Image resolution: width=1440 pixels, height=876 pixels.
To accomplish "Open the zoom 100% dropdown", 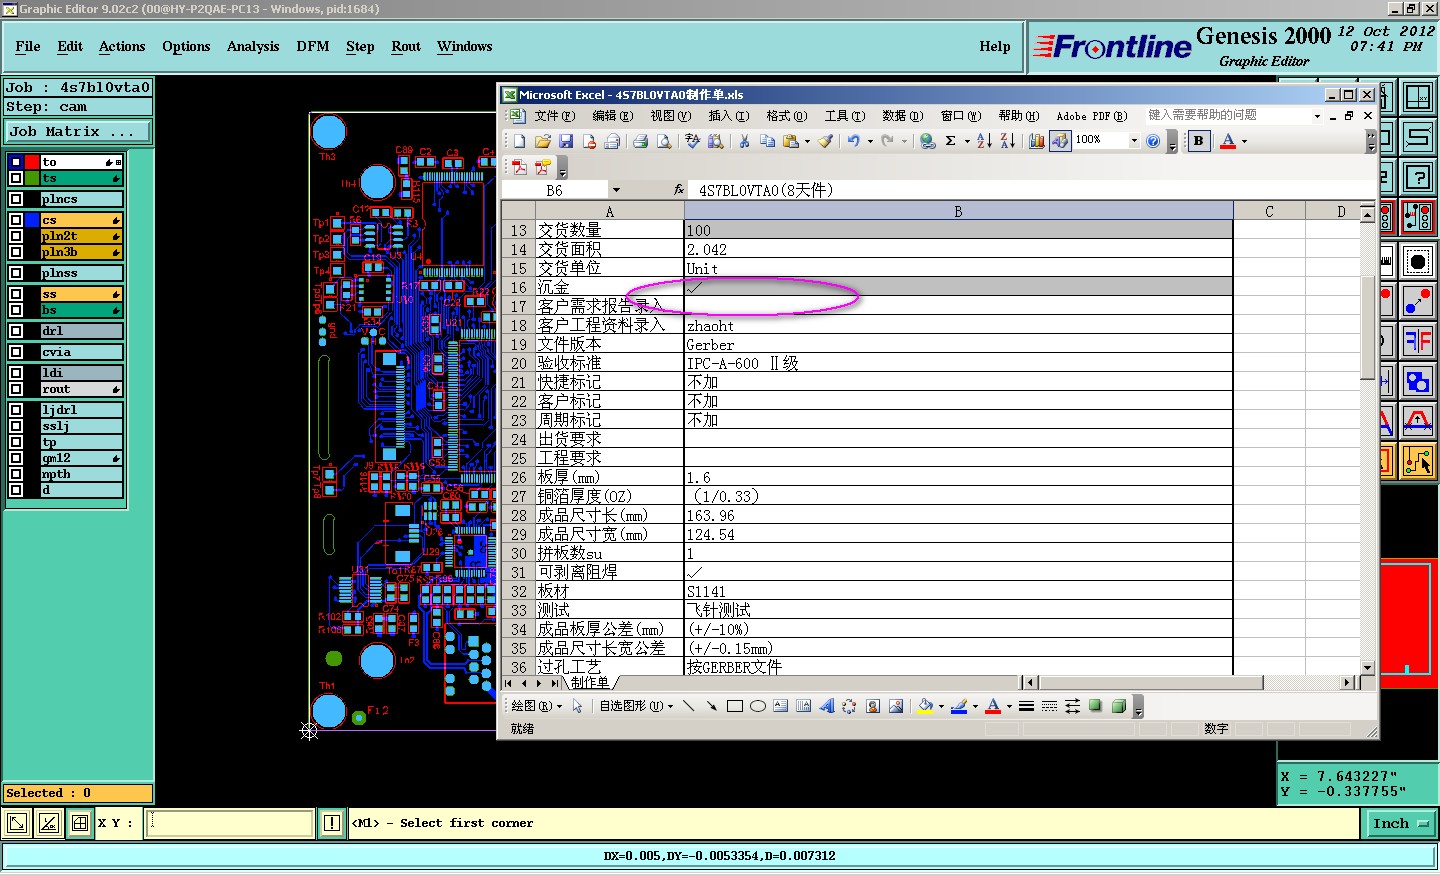I will click(x=1134, y=141).
